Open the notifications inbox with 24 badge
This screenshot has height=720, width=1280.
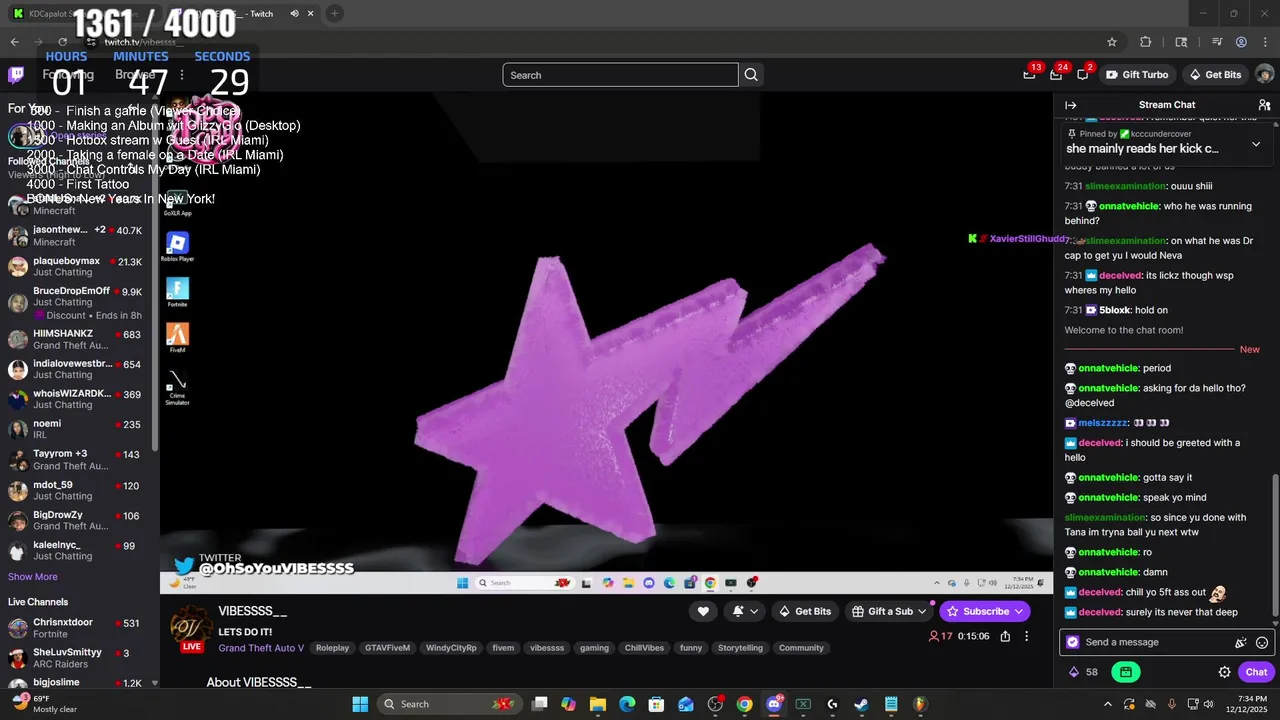tap(1056, 75)
